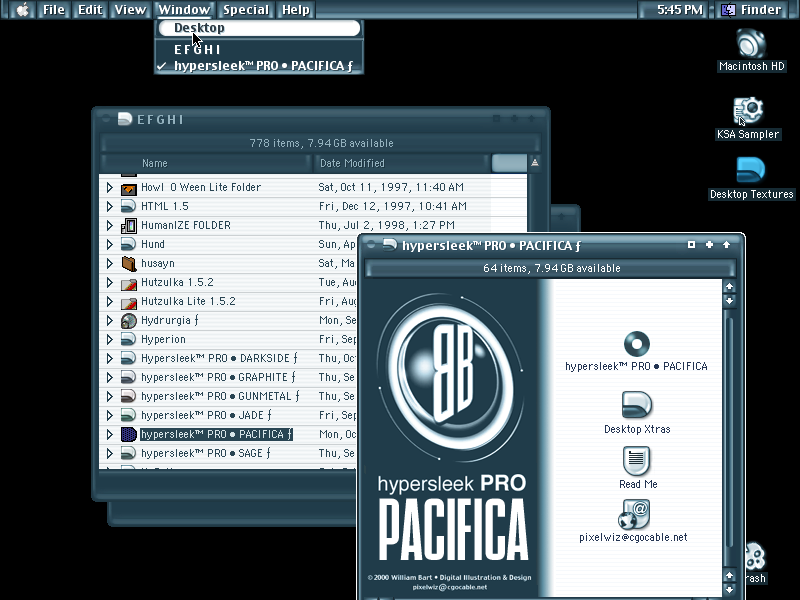Select the Macintosh HD desktop icon
800x600 pixels.
point(751,44)
